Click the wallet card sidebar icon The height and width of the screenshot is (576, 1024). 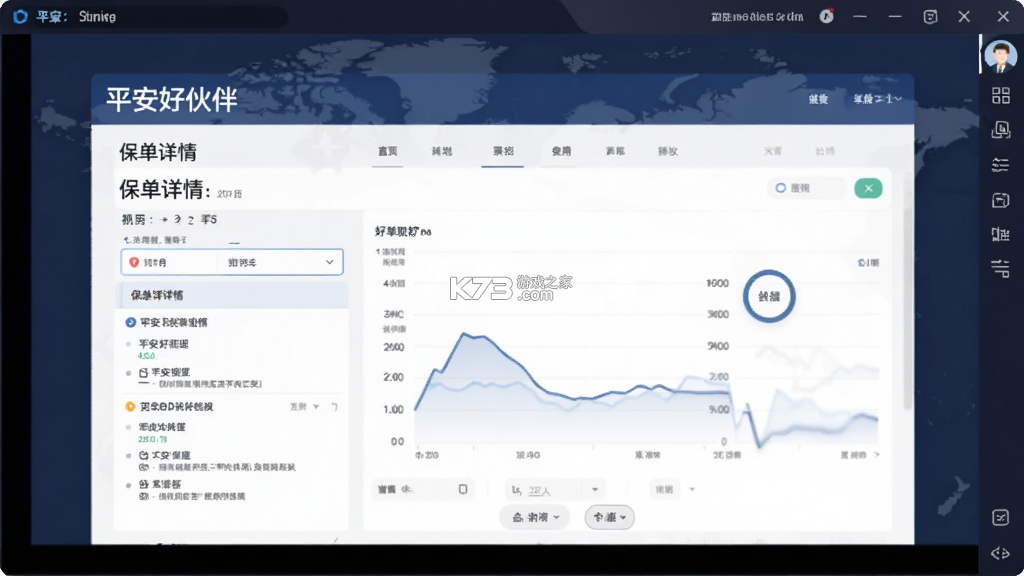pos(1000,200)
